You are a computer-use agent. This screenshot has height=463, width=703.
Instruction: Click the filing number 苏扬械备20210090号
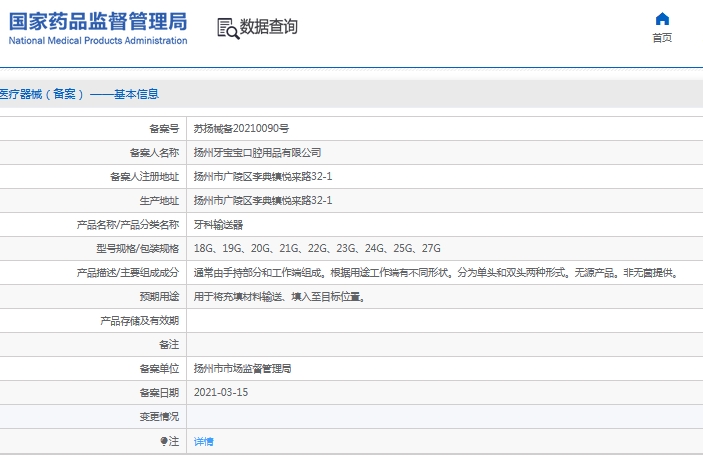click(241, 129)
